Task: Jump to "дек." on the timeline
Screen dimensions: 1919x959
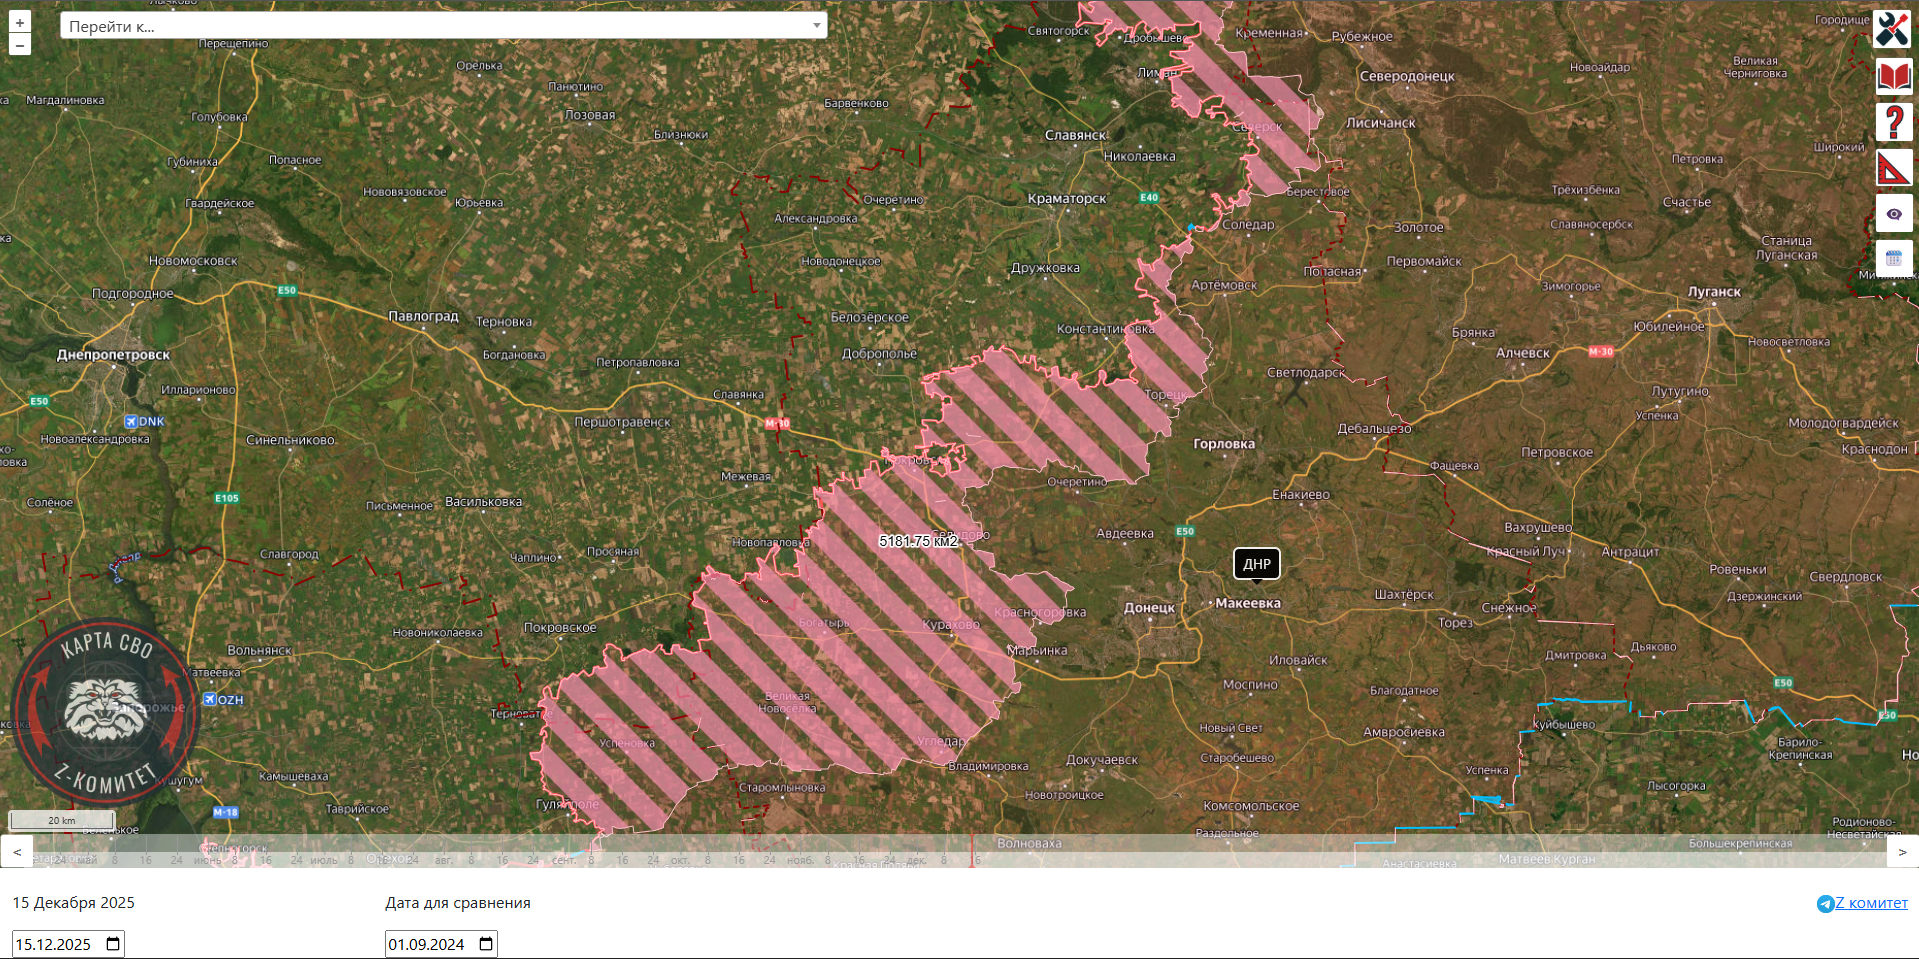Action: tap(916, 860)
